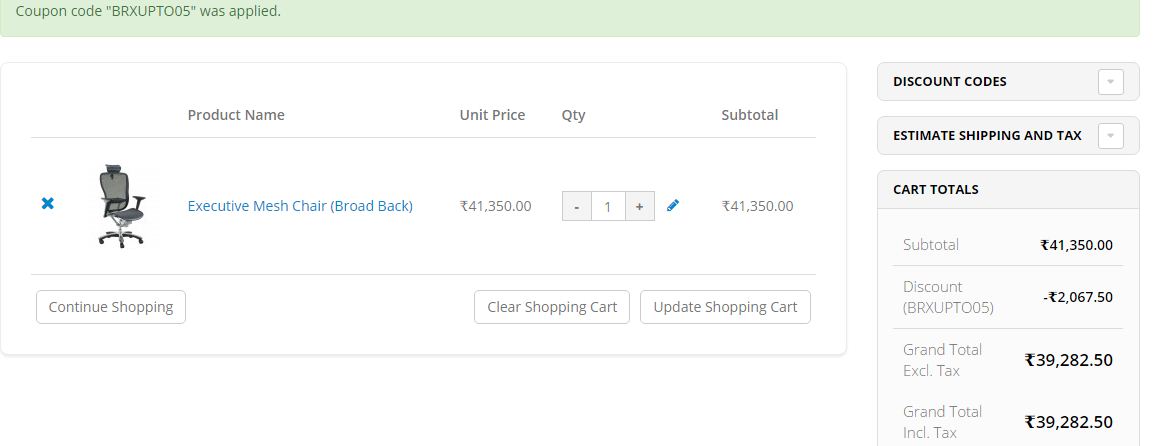Click the pencil edit icon beside quantity
This screenshot has height=446, width=1160.
pyautogui.click(x=673, y=206)
